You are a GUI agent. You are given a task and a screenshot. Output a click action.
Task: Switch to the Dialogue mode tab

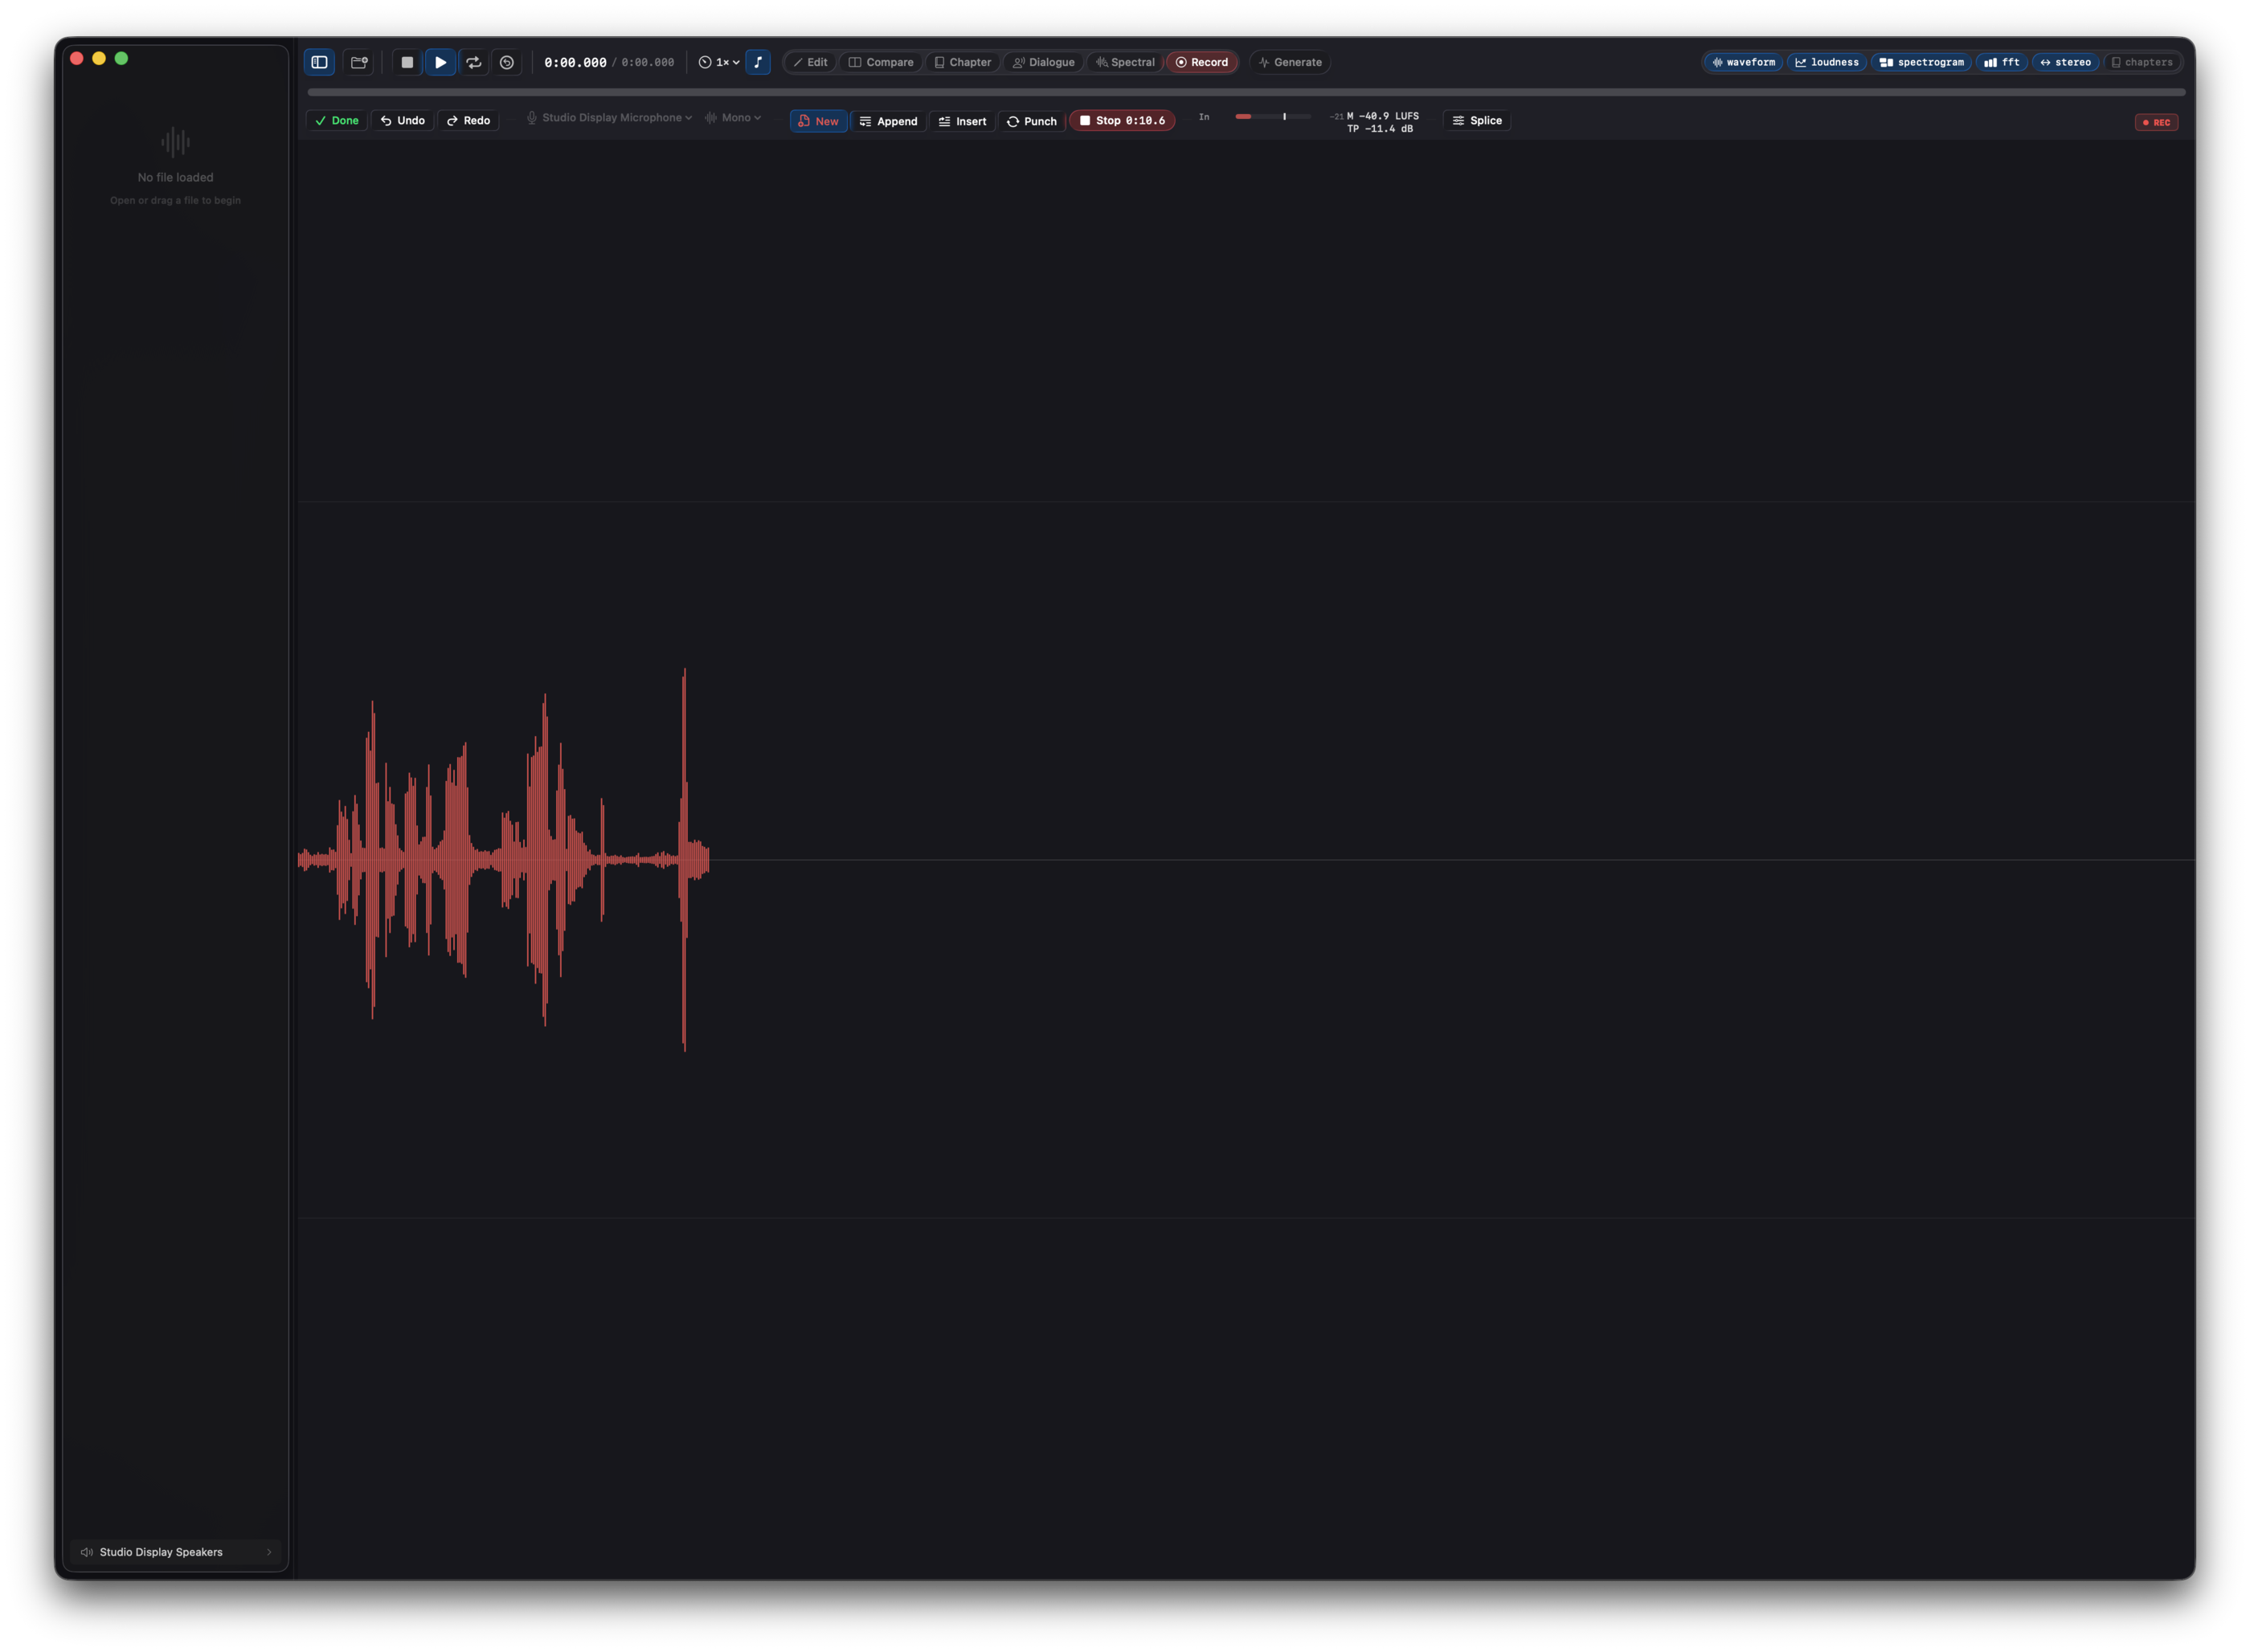click(1044, 62)
